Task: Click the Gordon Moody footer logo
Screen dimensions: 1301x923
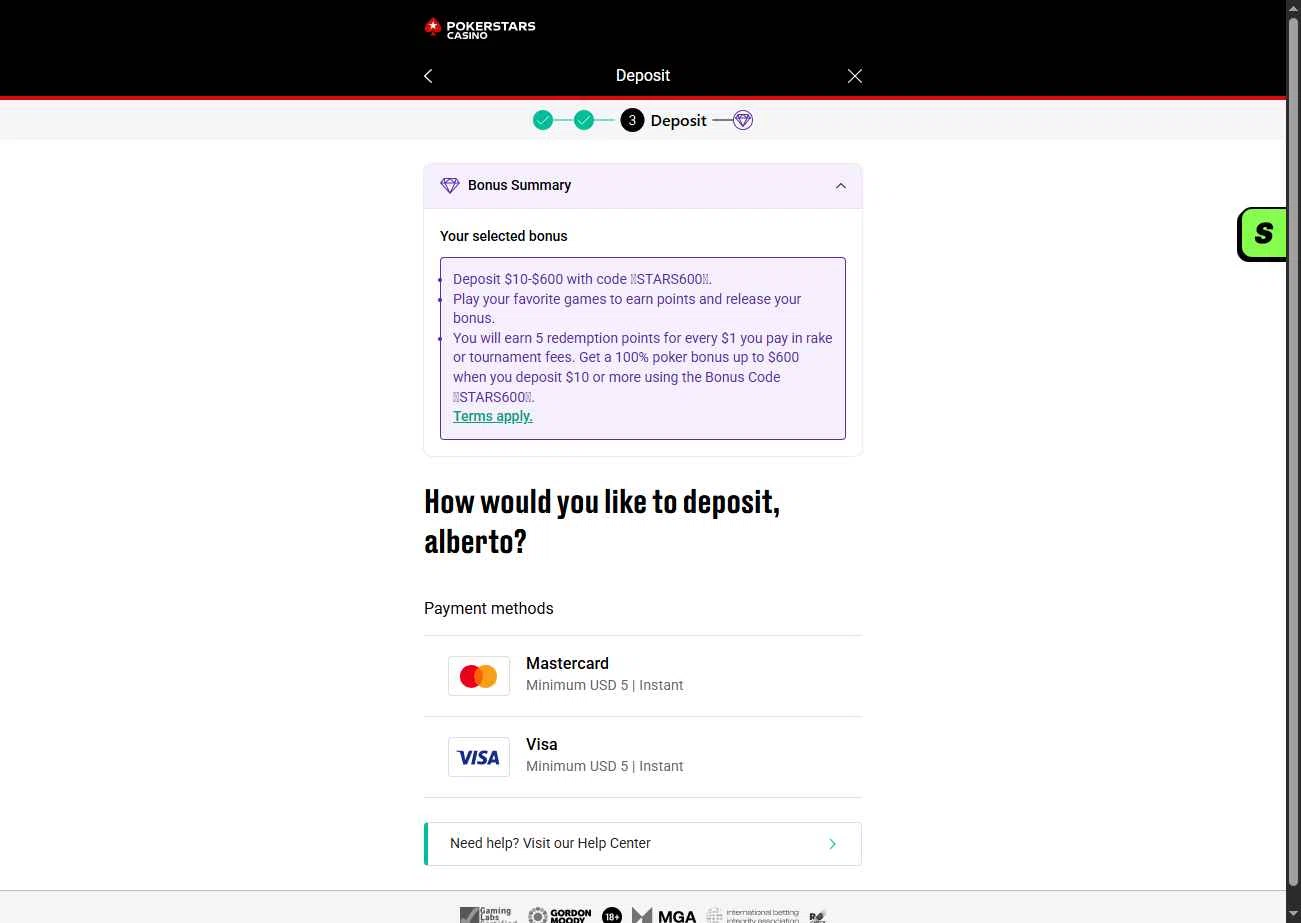Action: (x=559, y=915)
